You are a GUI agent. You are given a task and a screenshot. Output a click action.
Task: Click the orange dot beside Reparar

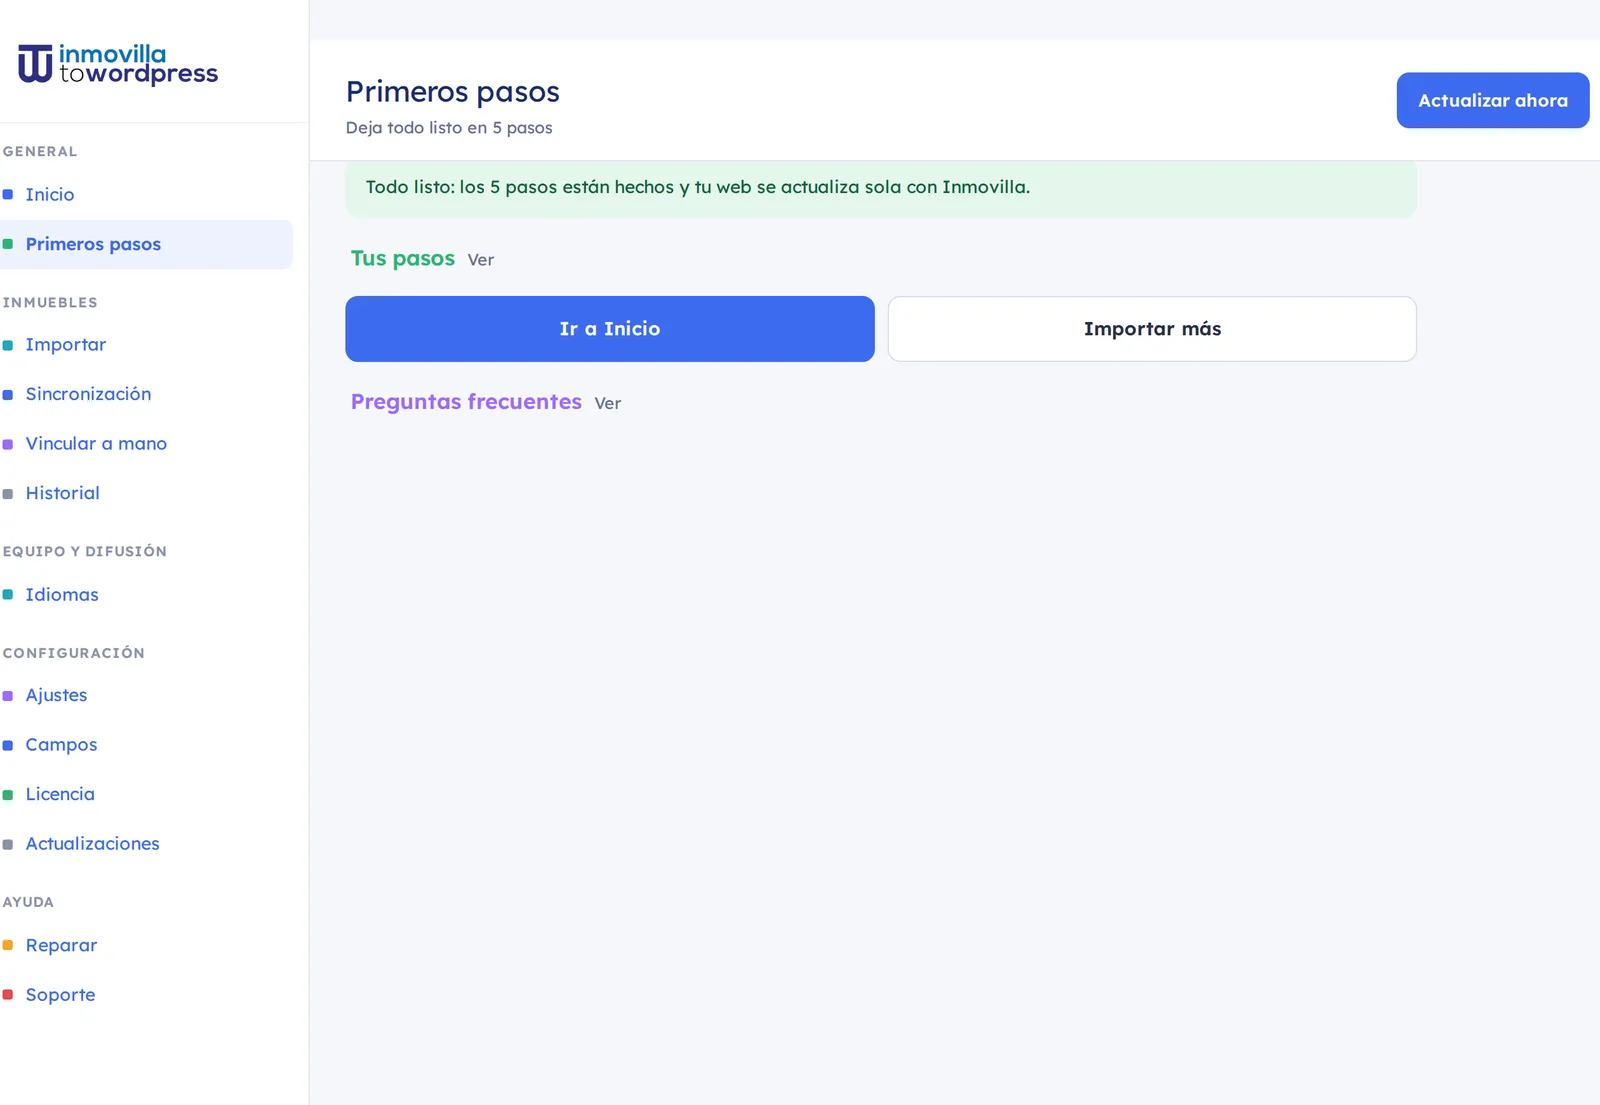(x=8, y=945)
